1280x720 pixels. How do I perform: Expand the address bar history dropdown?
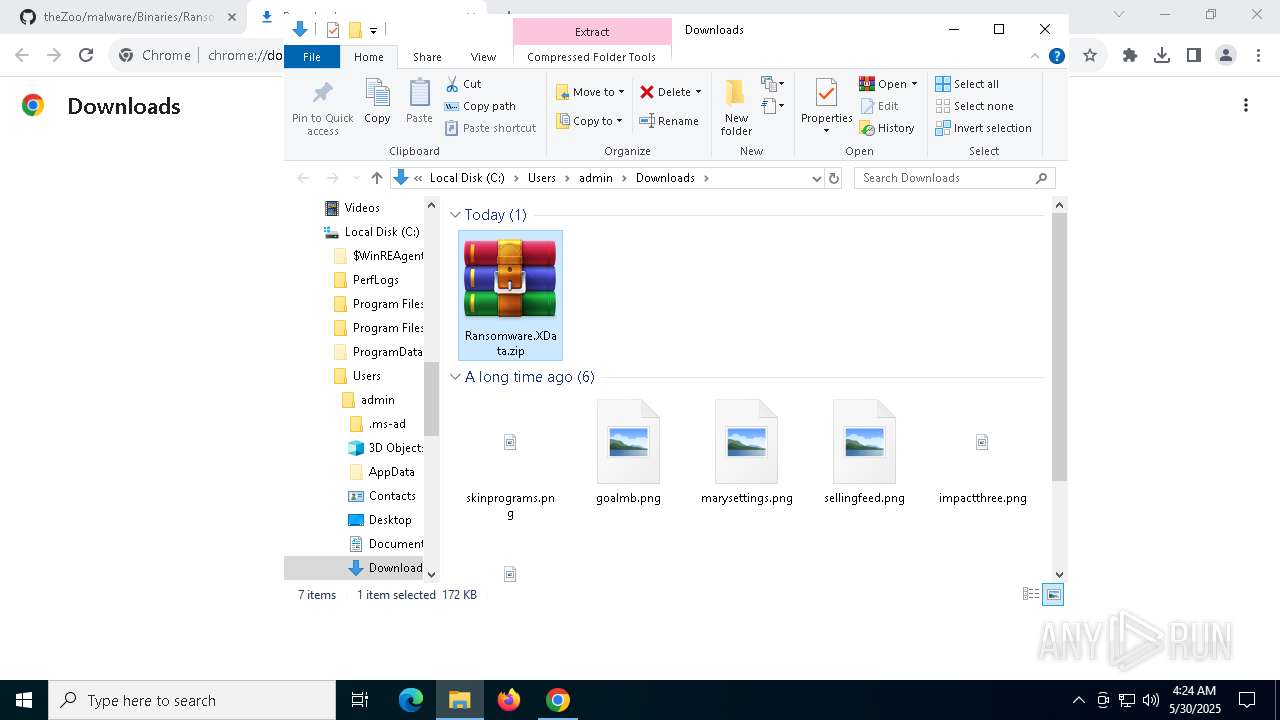pyautogui.click(x=817, y=178)
